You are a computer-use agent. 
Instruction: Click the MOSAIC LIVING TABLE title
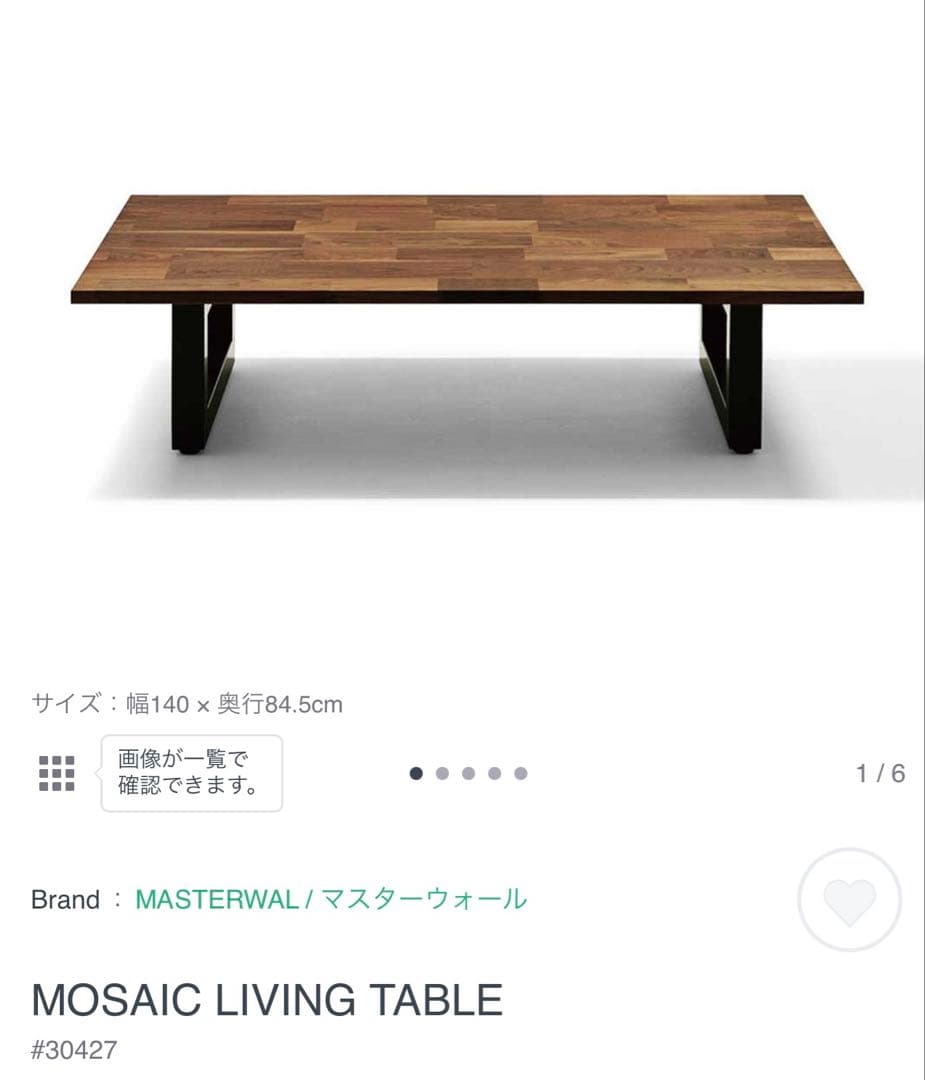[x=267, y=1000]
